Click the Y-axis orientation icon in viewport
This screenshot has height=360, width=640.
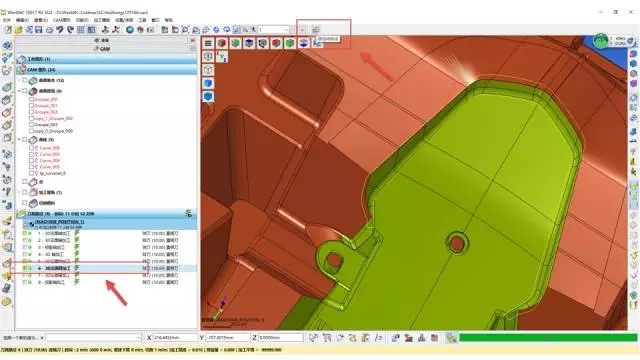tap(222, 56)
